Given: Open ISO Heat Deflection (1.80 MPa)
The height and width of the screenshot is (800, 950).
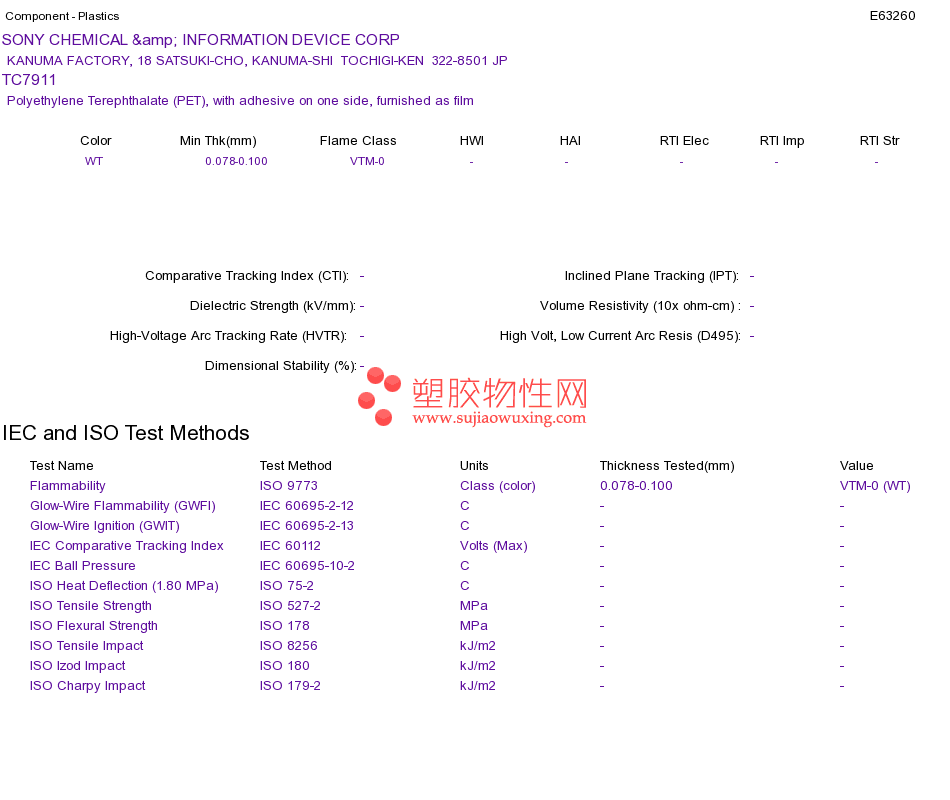Looking at the screenshot, I should 124,586.
